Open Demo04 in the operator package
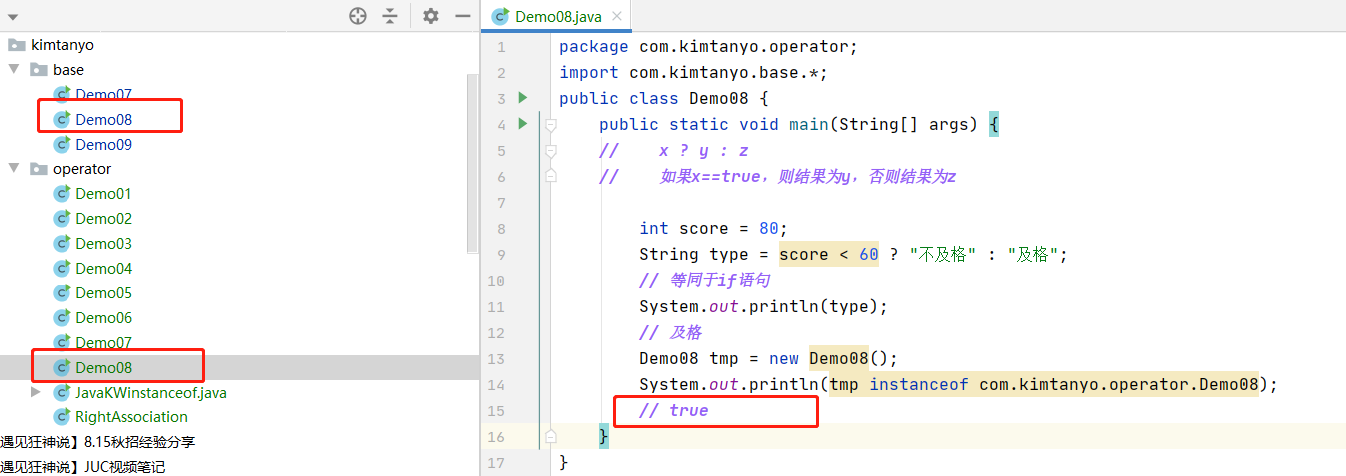1346x476 pixels. (x=103, y=268)
